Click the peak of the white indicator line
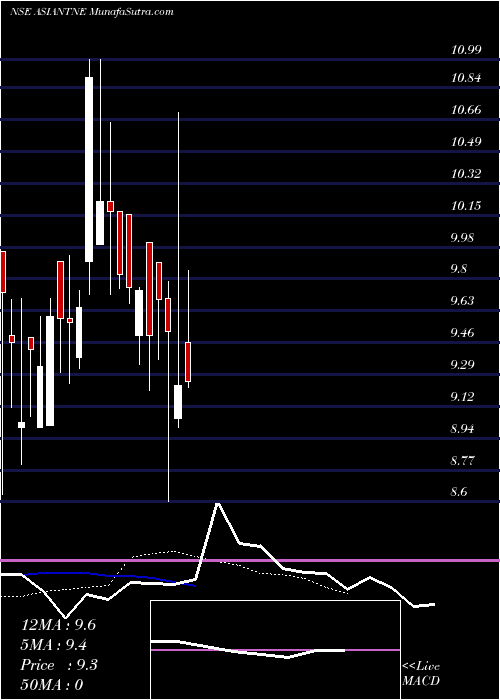The height and width of the screenshot is (700, 500). tap(218, 504)
